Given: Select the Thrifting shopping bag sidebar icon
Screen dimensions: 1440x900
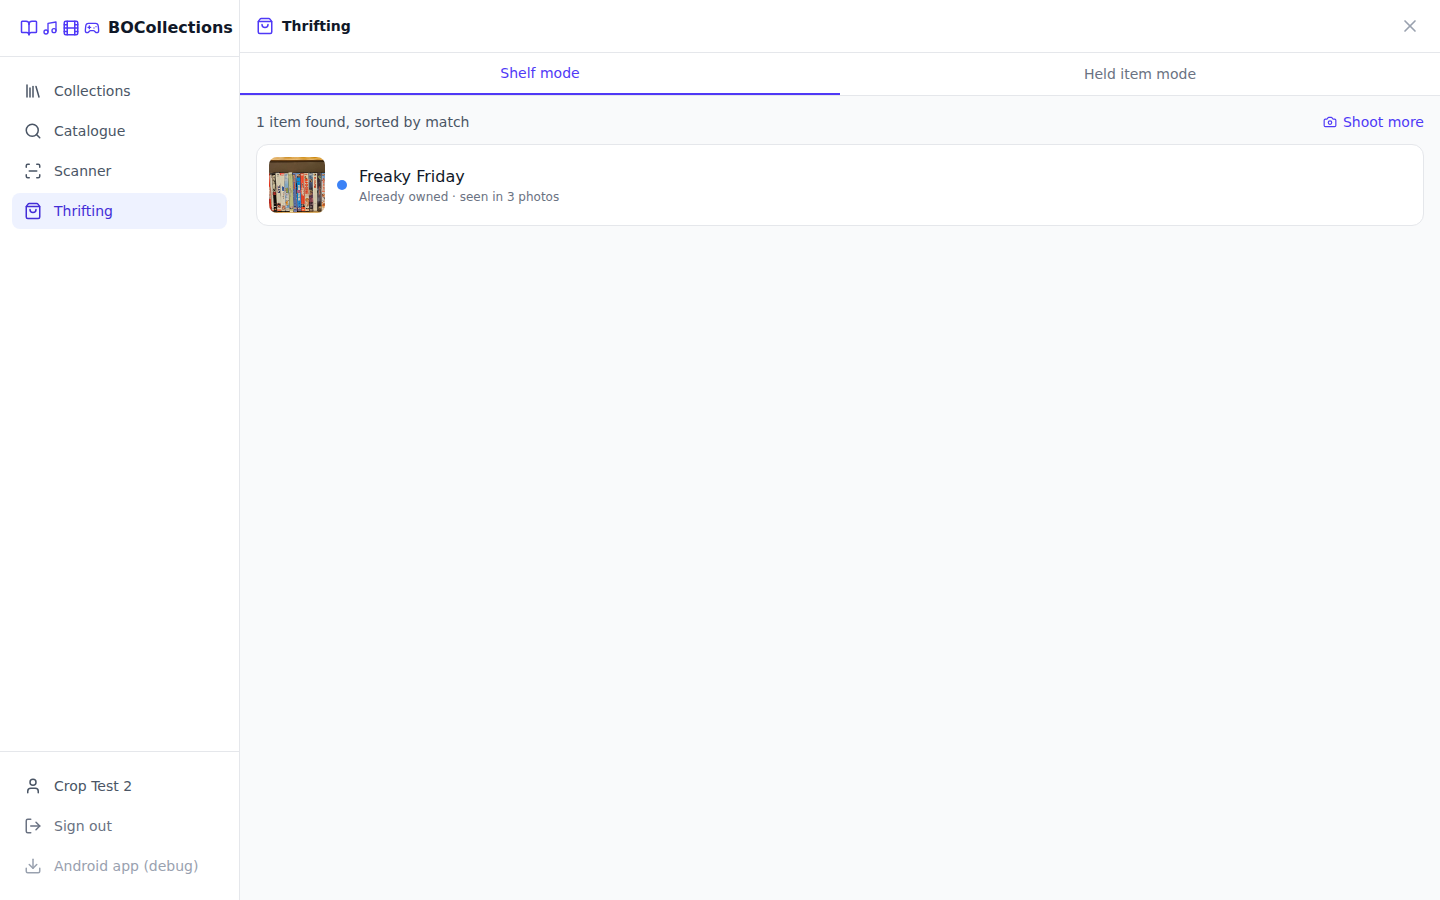Looking at the screenshot, I should pos(33,211).
